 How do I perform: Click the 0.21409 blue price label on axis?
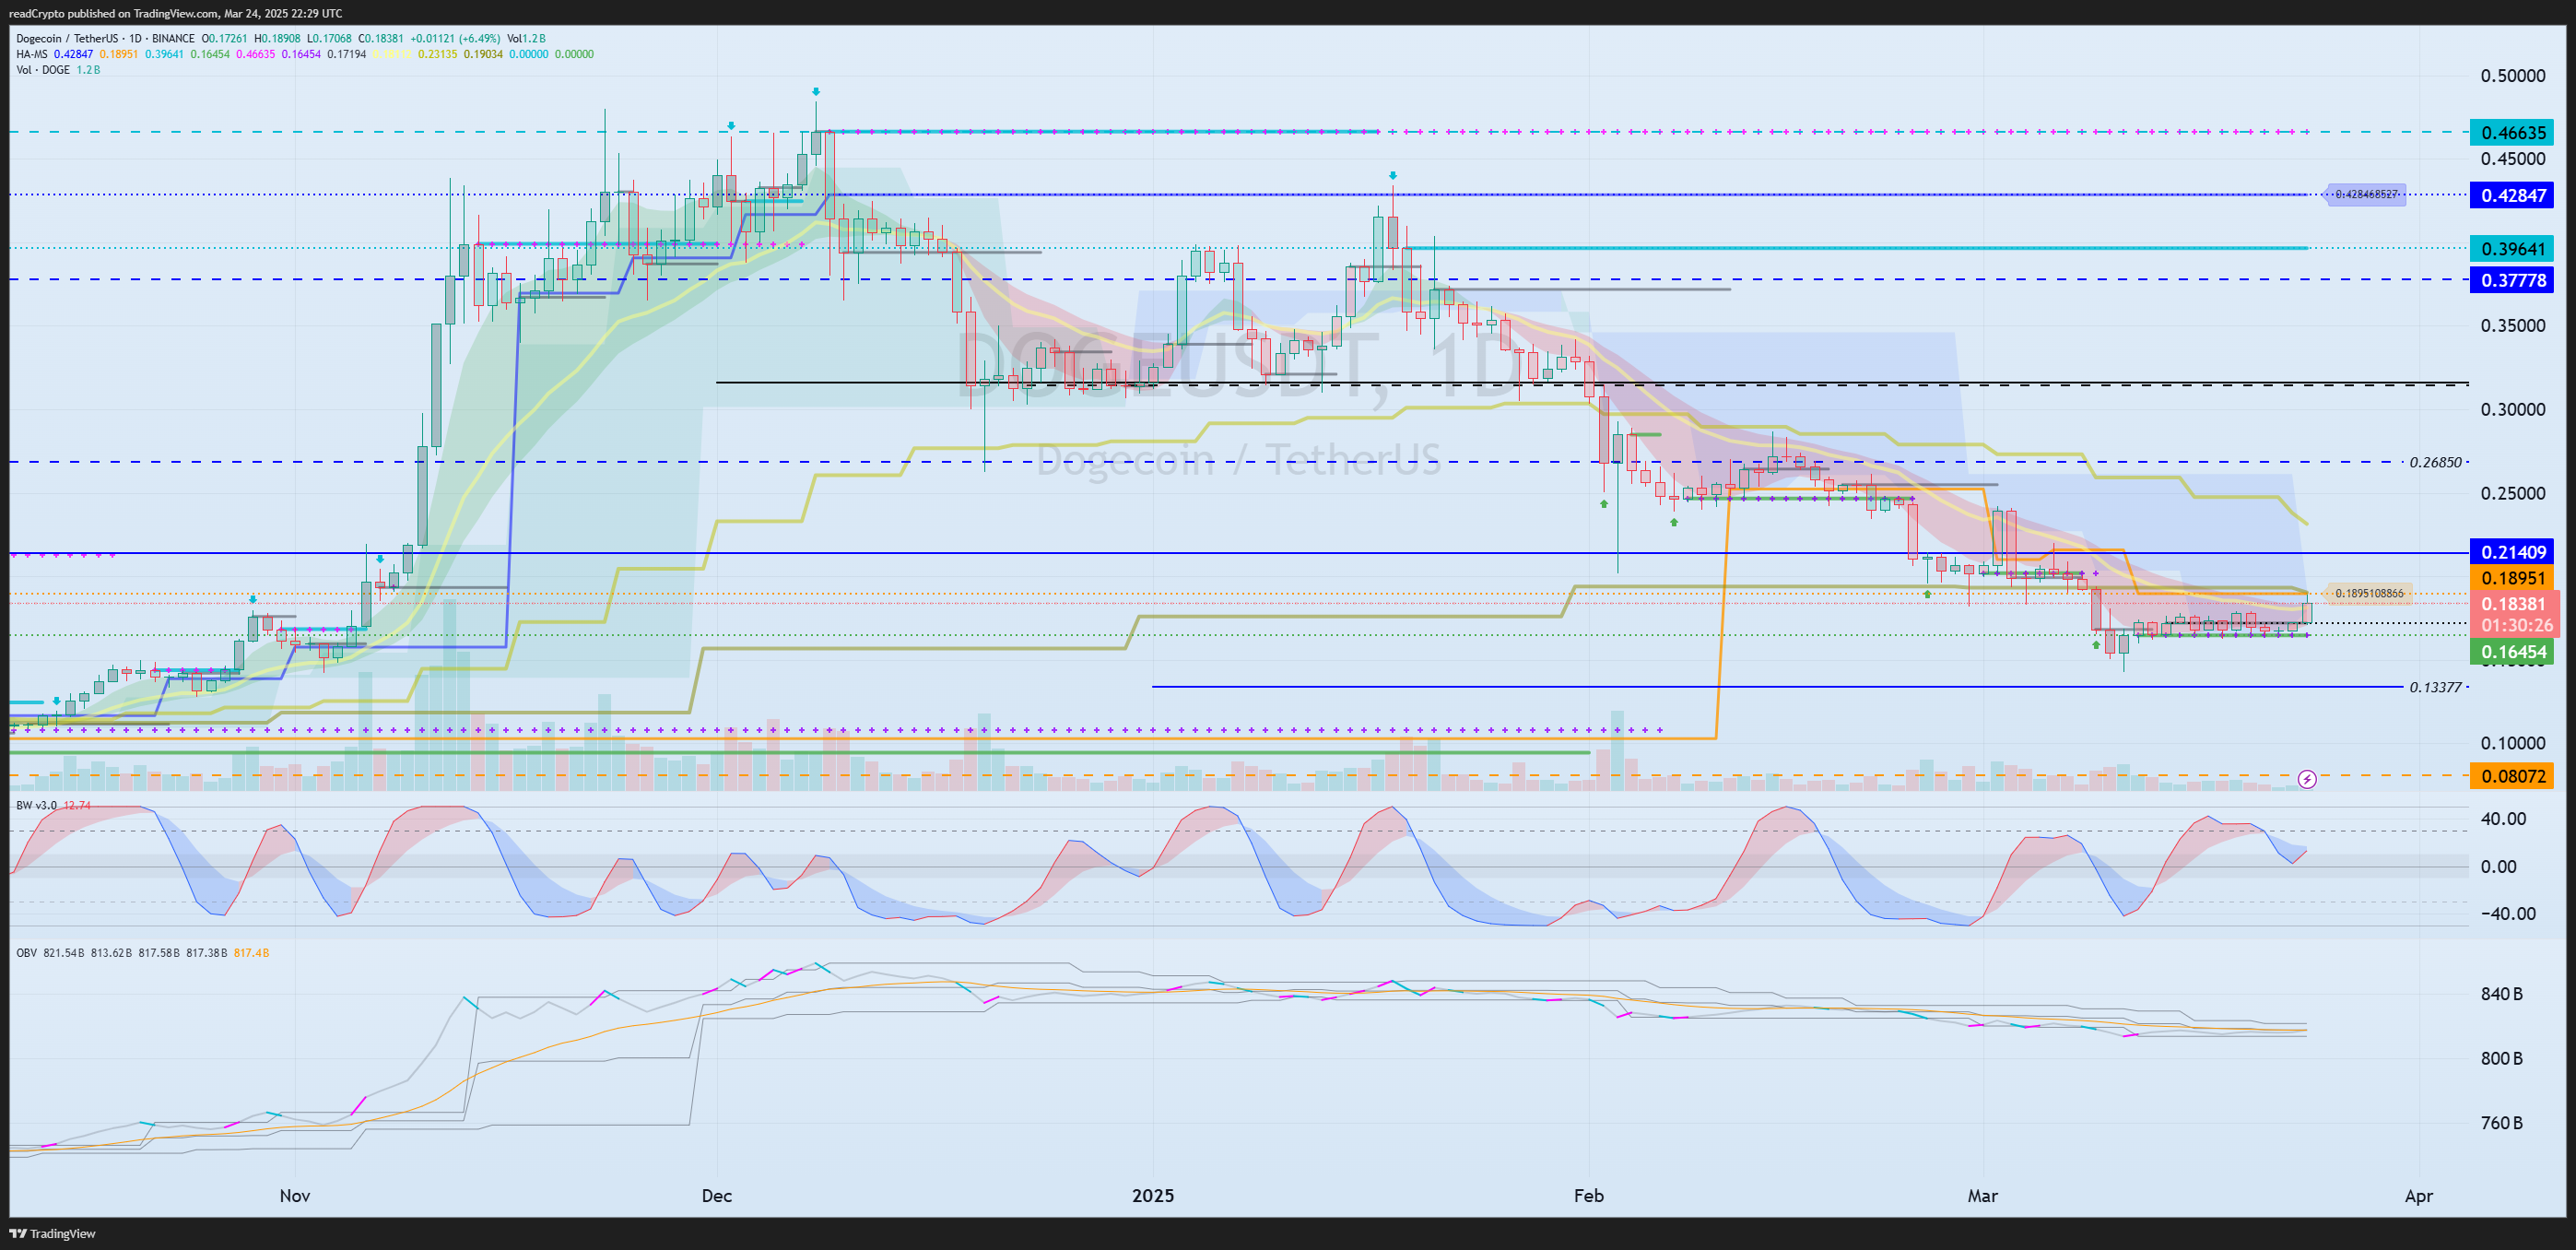pos(2514,552)
